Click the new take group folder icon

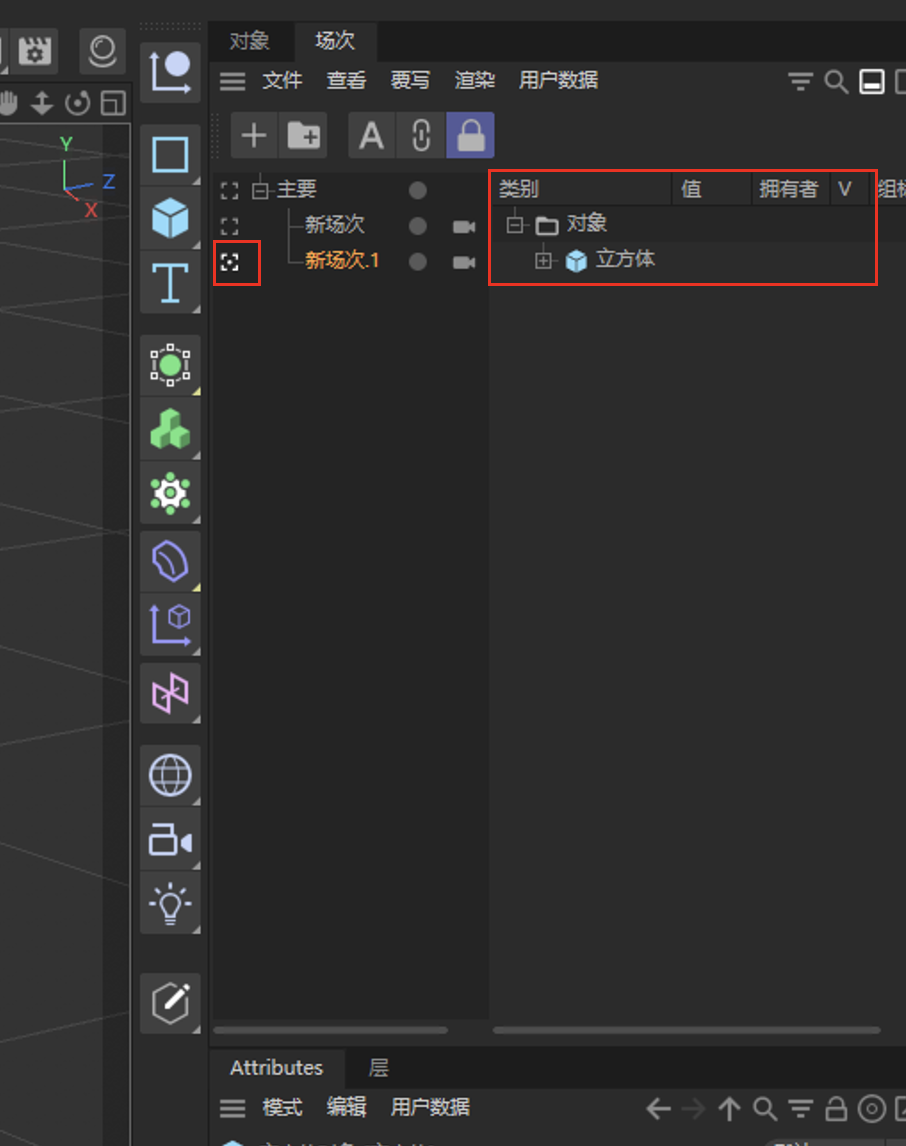coord(303,136)
